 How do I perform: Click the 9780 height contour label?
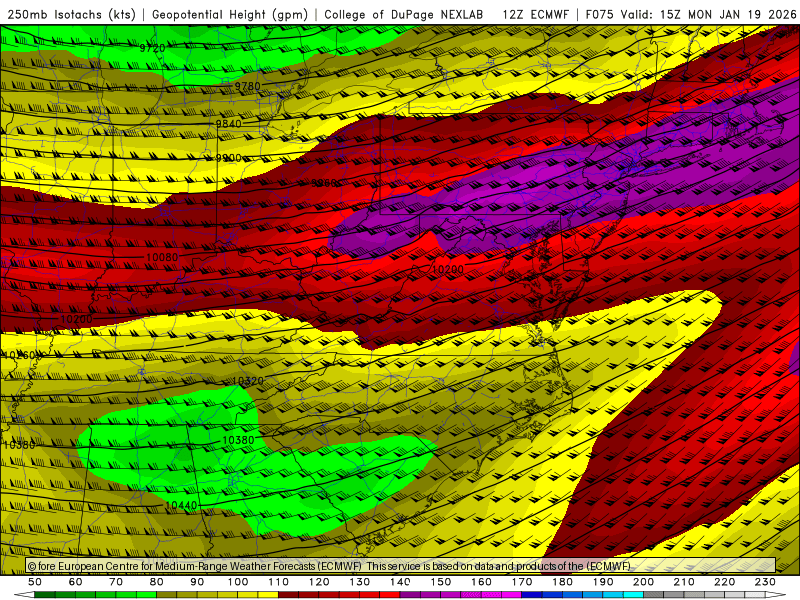(x=247, y=86)
